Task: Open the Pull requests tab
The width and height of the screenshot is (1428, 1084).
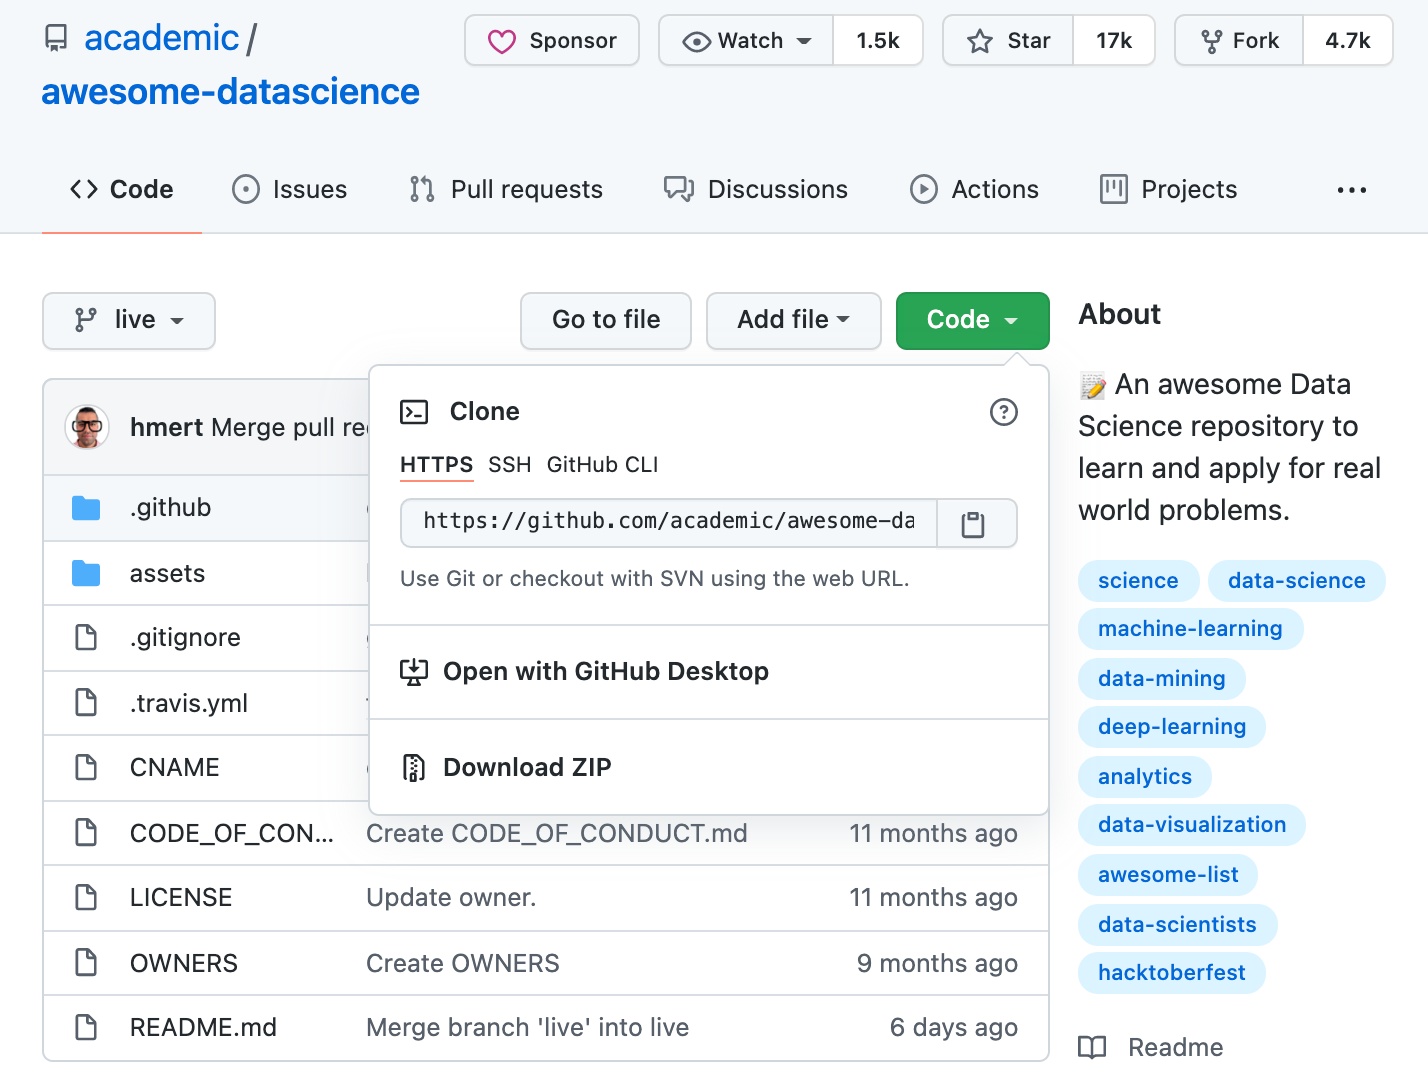Action: tap(506, 190)
